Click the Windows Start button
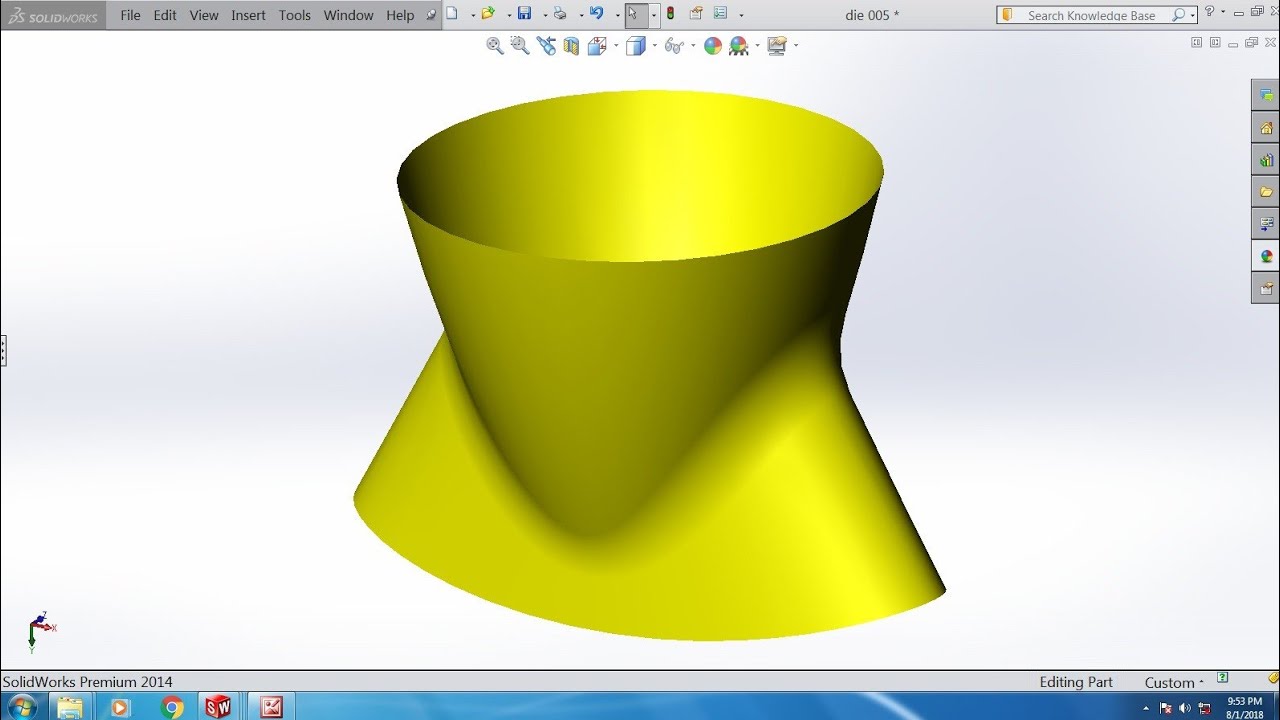The width and height of the screenshot is (1280, 720). tap(21, 707)
